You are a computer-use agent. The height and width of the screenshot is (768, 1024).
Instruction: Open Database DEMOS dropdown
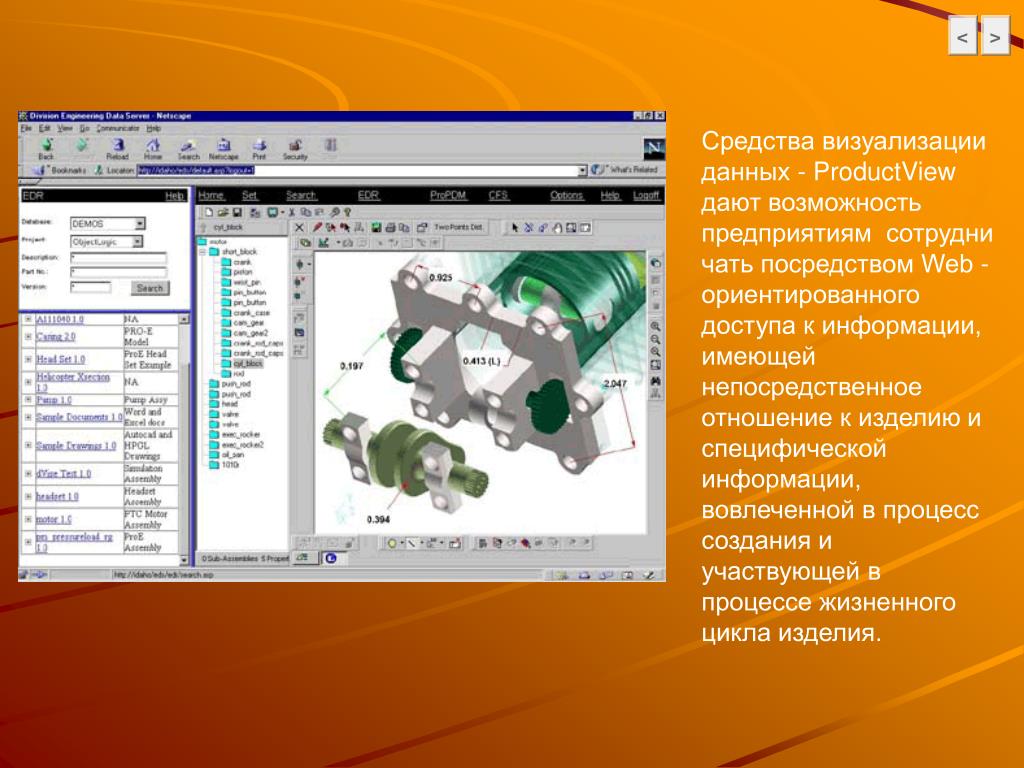[140, 223]
